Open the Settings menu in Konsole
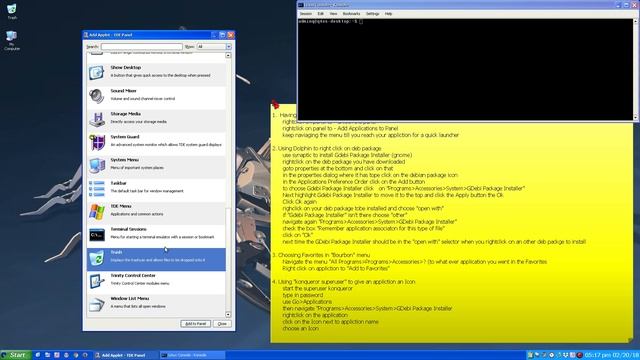The image size is (640, 360). pos(372,14)
